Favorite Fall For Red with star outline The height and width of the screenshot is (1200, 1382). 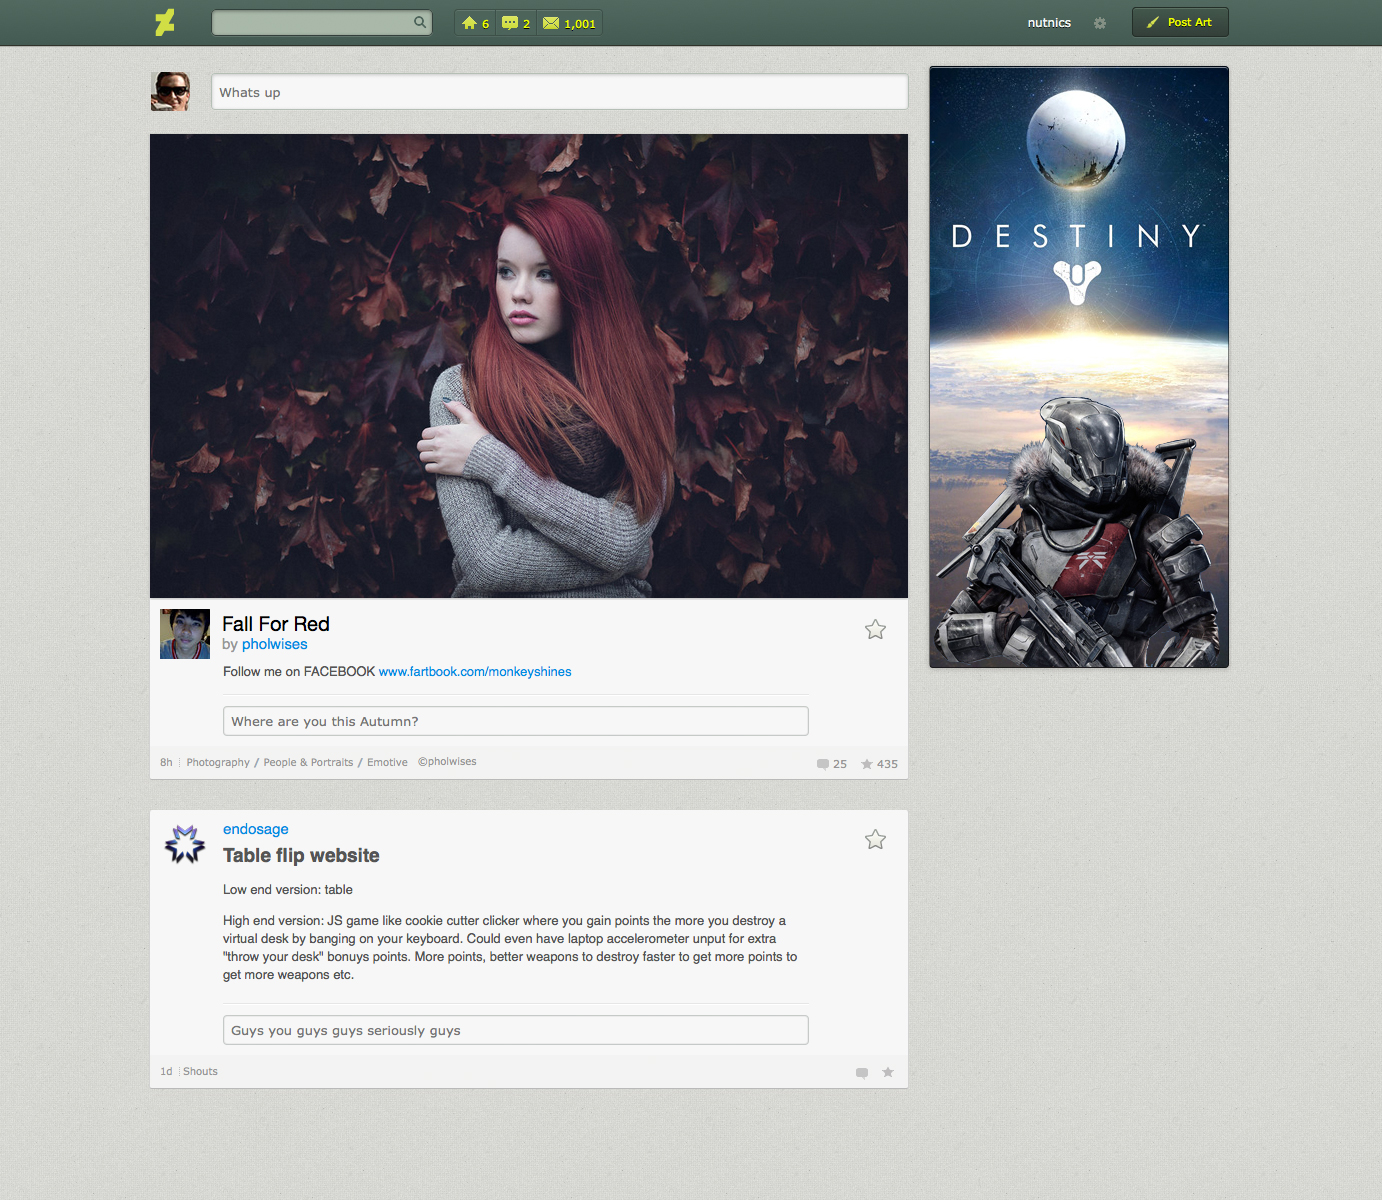point(875,629)
